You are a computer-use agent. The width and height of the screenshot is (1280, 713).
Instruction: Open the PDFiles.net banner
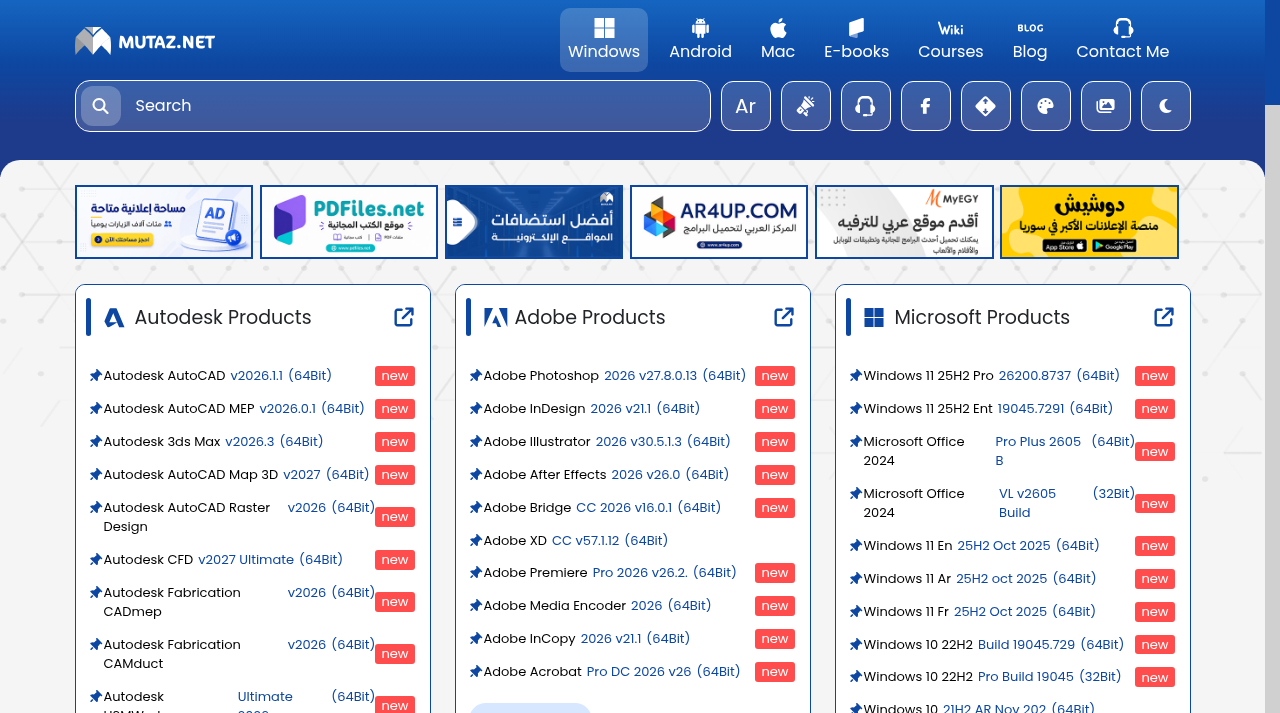[x=349, y=222]
